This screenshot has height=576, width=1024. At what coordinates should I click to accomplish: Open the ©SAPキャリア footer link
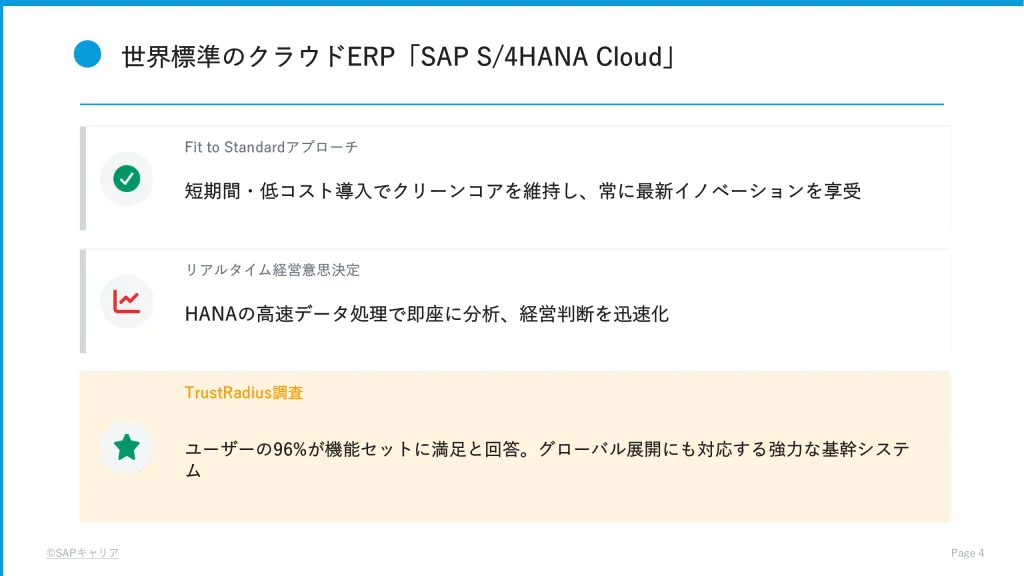tap(82, 553)
